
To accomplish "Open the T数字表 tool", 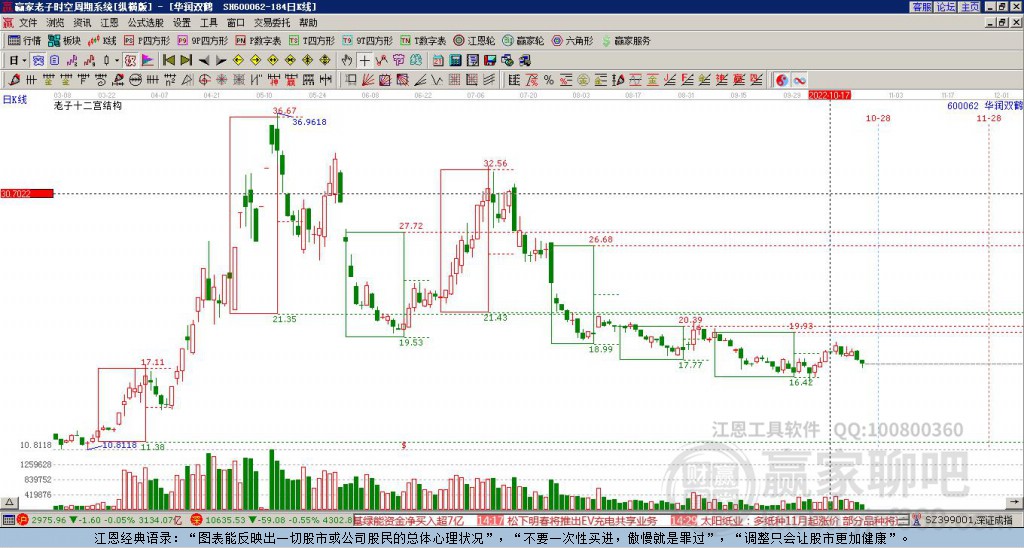I will click(x=423, y=40).
